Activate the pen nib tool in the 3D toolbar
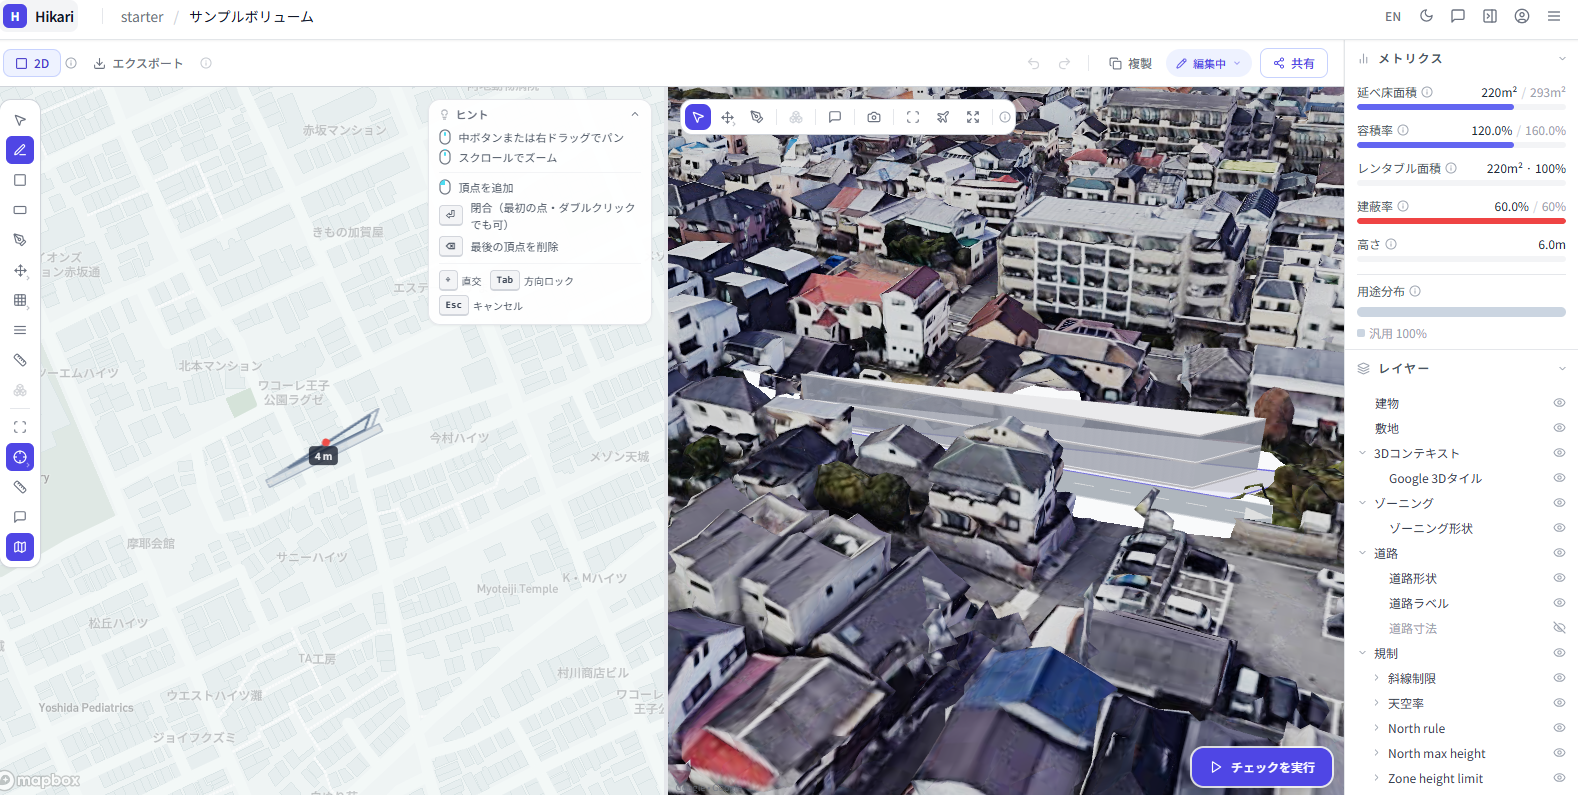 click(757, 117)
